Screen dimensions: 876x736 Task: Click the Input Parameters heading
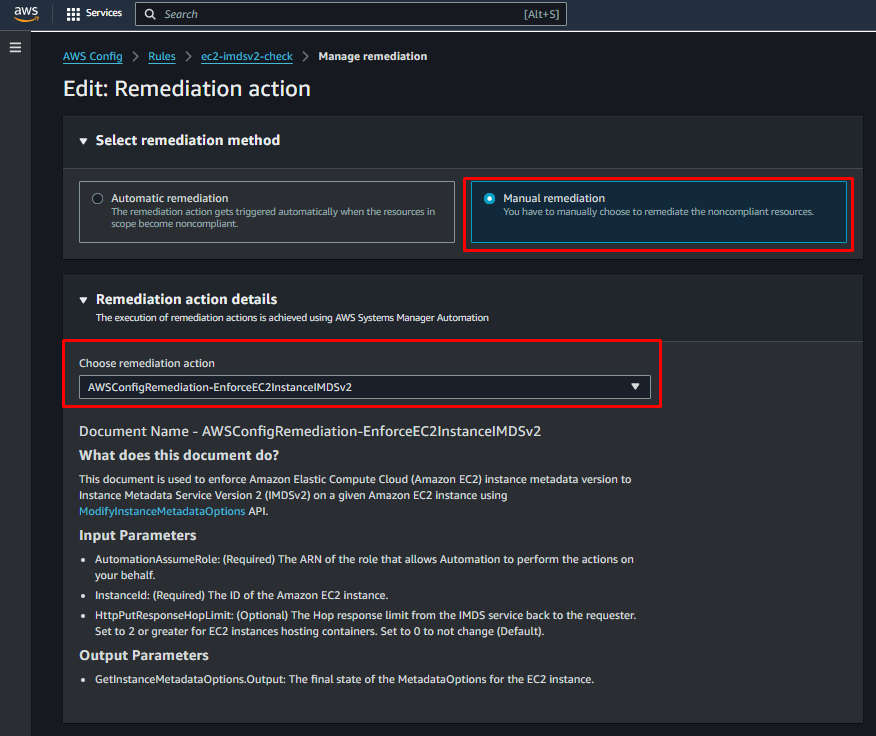tap(137, 535)
